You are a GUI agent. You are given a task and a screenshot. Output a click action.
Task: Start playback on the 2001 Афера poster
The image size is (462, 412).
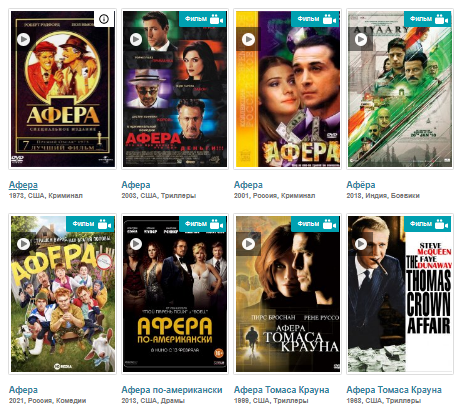[248, 39]
